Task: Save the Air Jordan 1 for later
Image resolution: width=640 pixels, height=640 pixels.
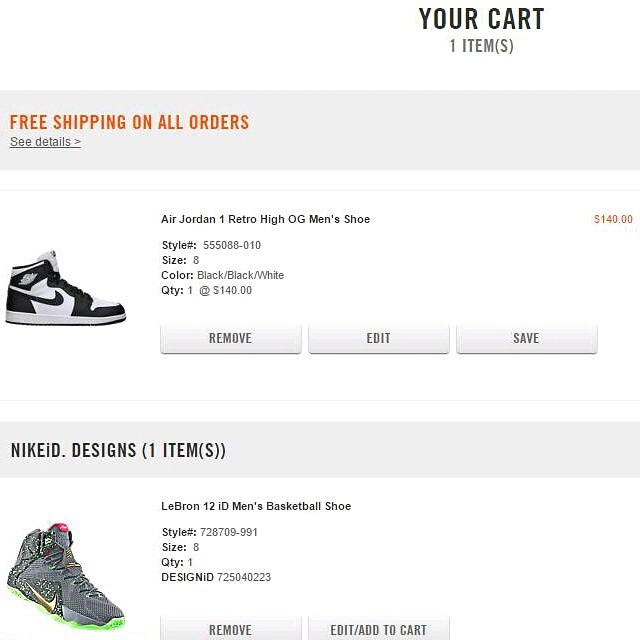Action: point(526,339)
